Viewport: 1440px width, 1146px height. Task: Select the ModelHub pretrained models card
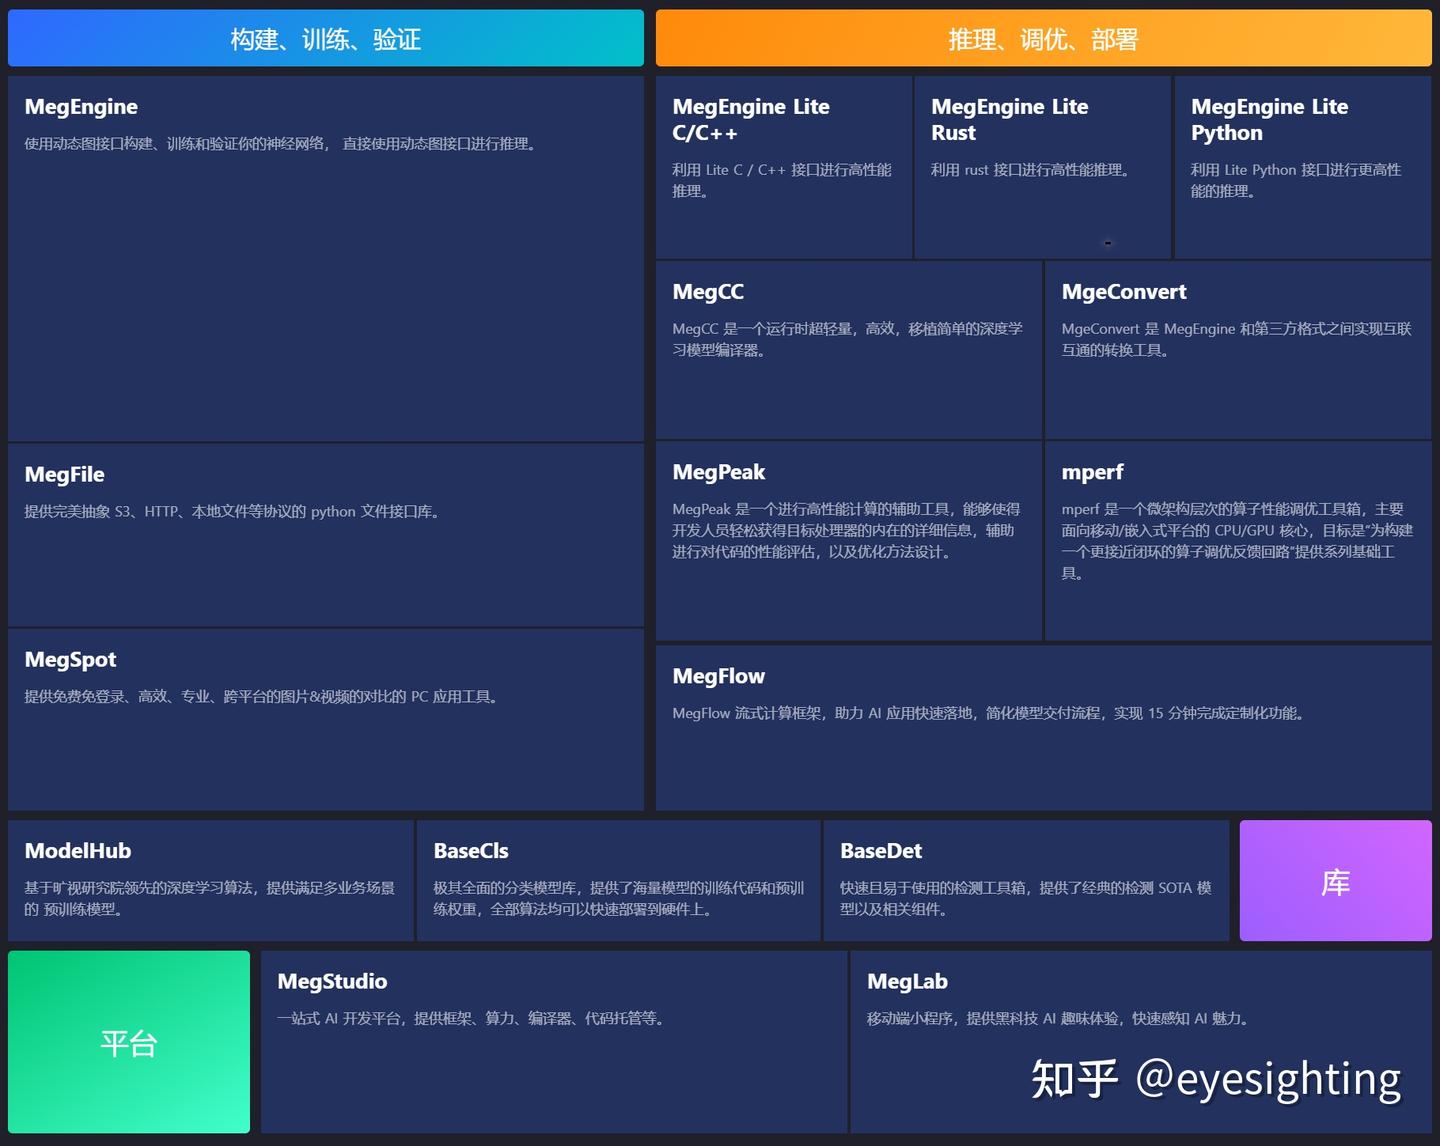point(209,880)
